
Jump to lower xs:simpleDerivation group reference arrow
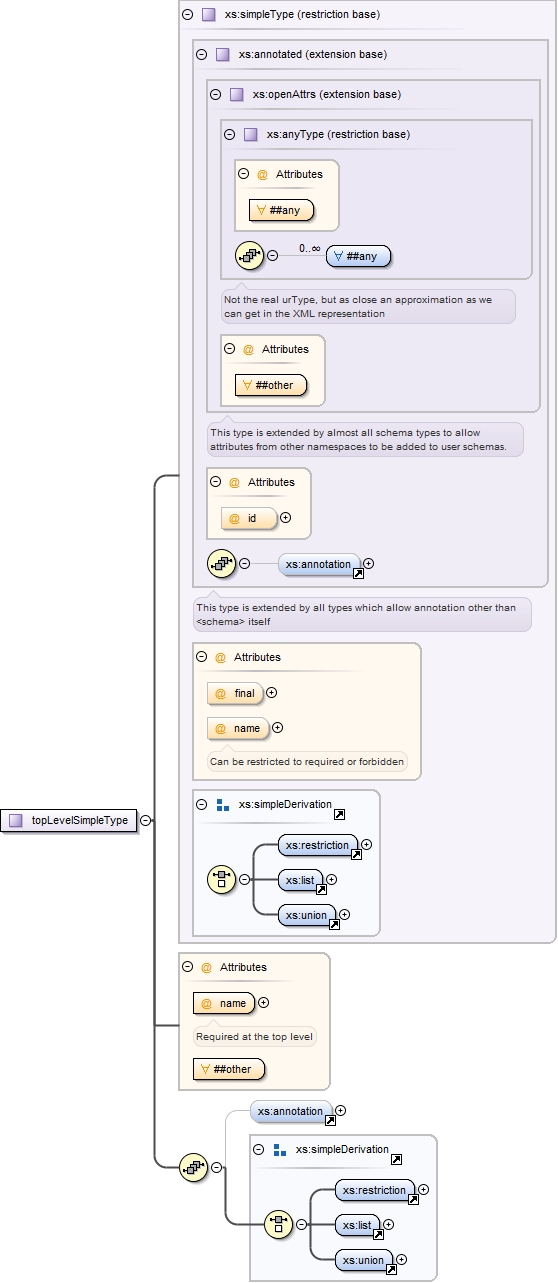[397, 1159]
